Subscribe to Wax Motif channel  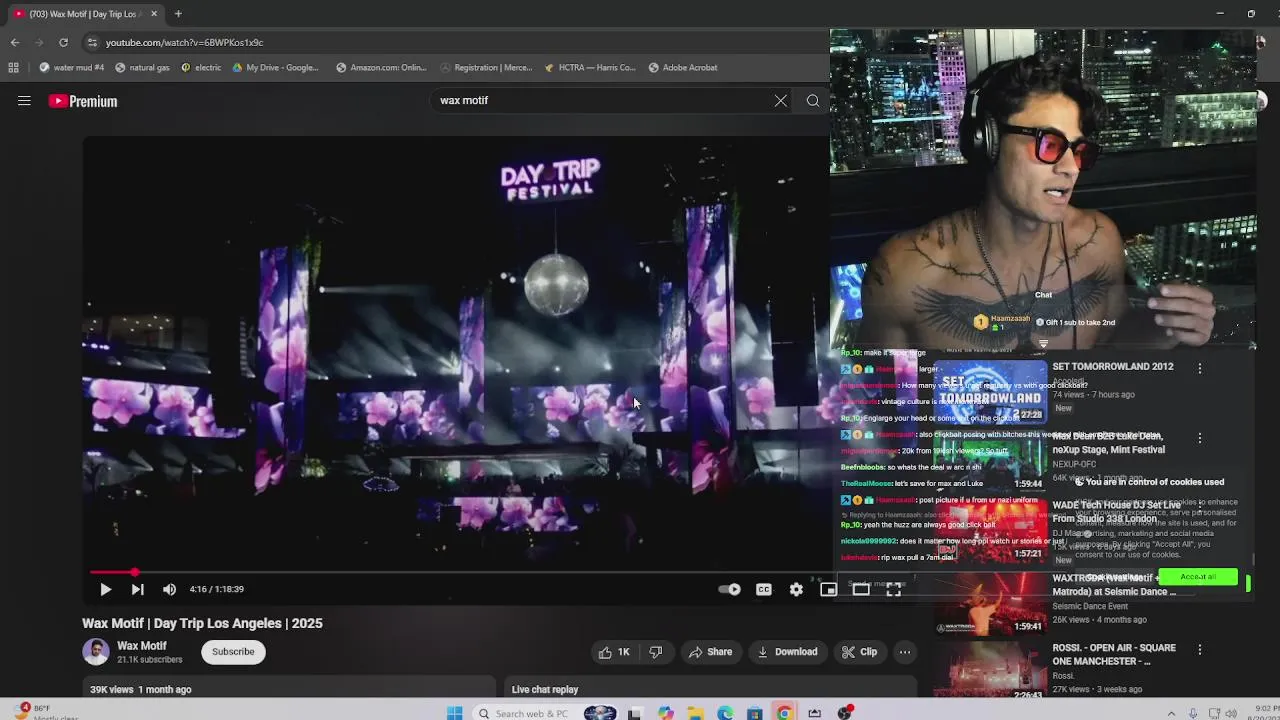233,652
